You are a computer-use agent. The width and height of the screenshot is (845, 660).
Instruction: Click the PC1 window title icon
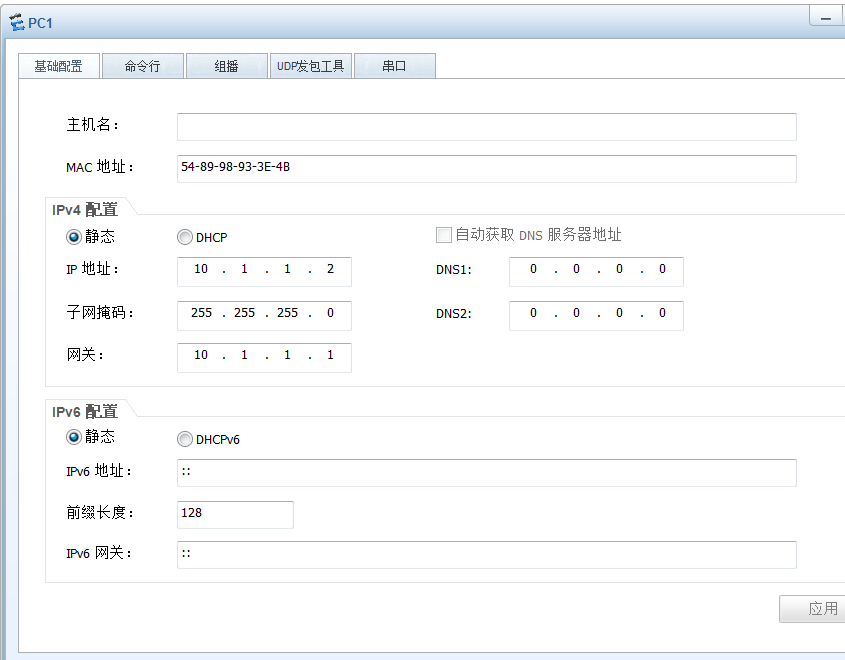point(17,23)
